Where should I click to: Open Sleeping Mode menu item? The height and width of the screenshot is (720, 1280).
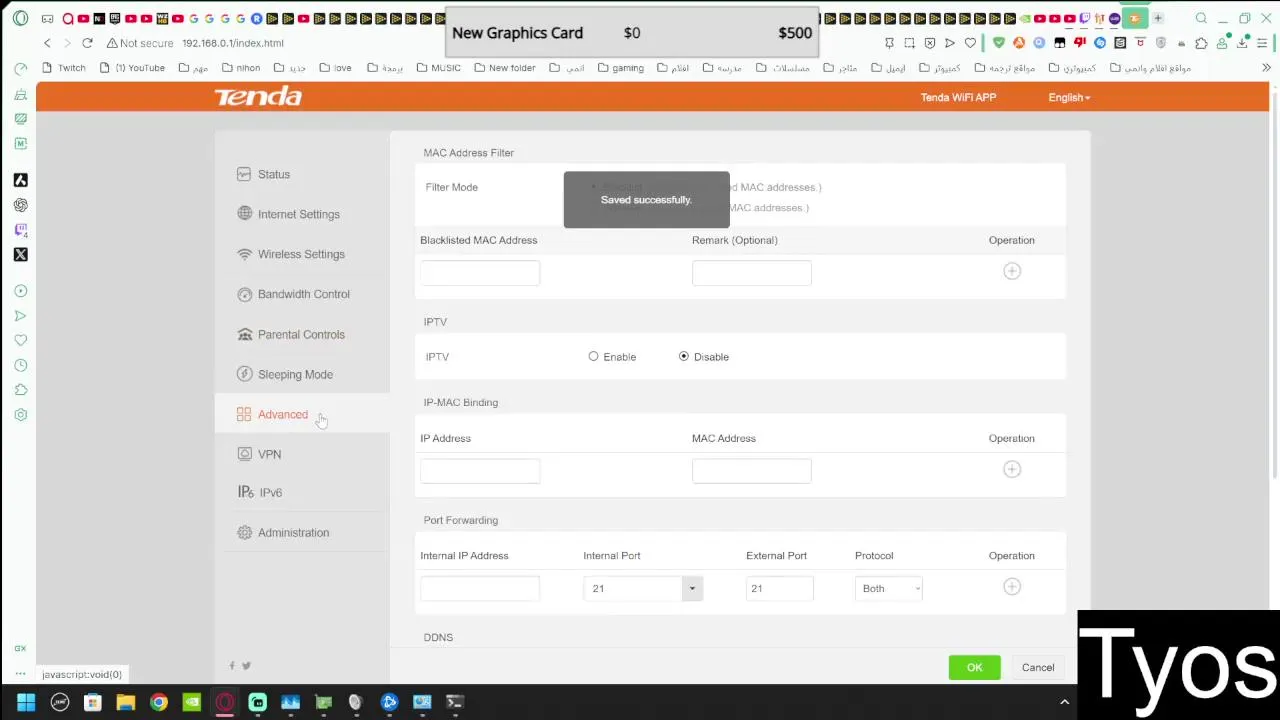click(x=295, y=374)
